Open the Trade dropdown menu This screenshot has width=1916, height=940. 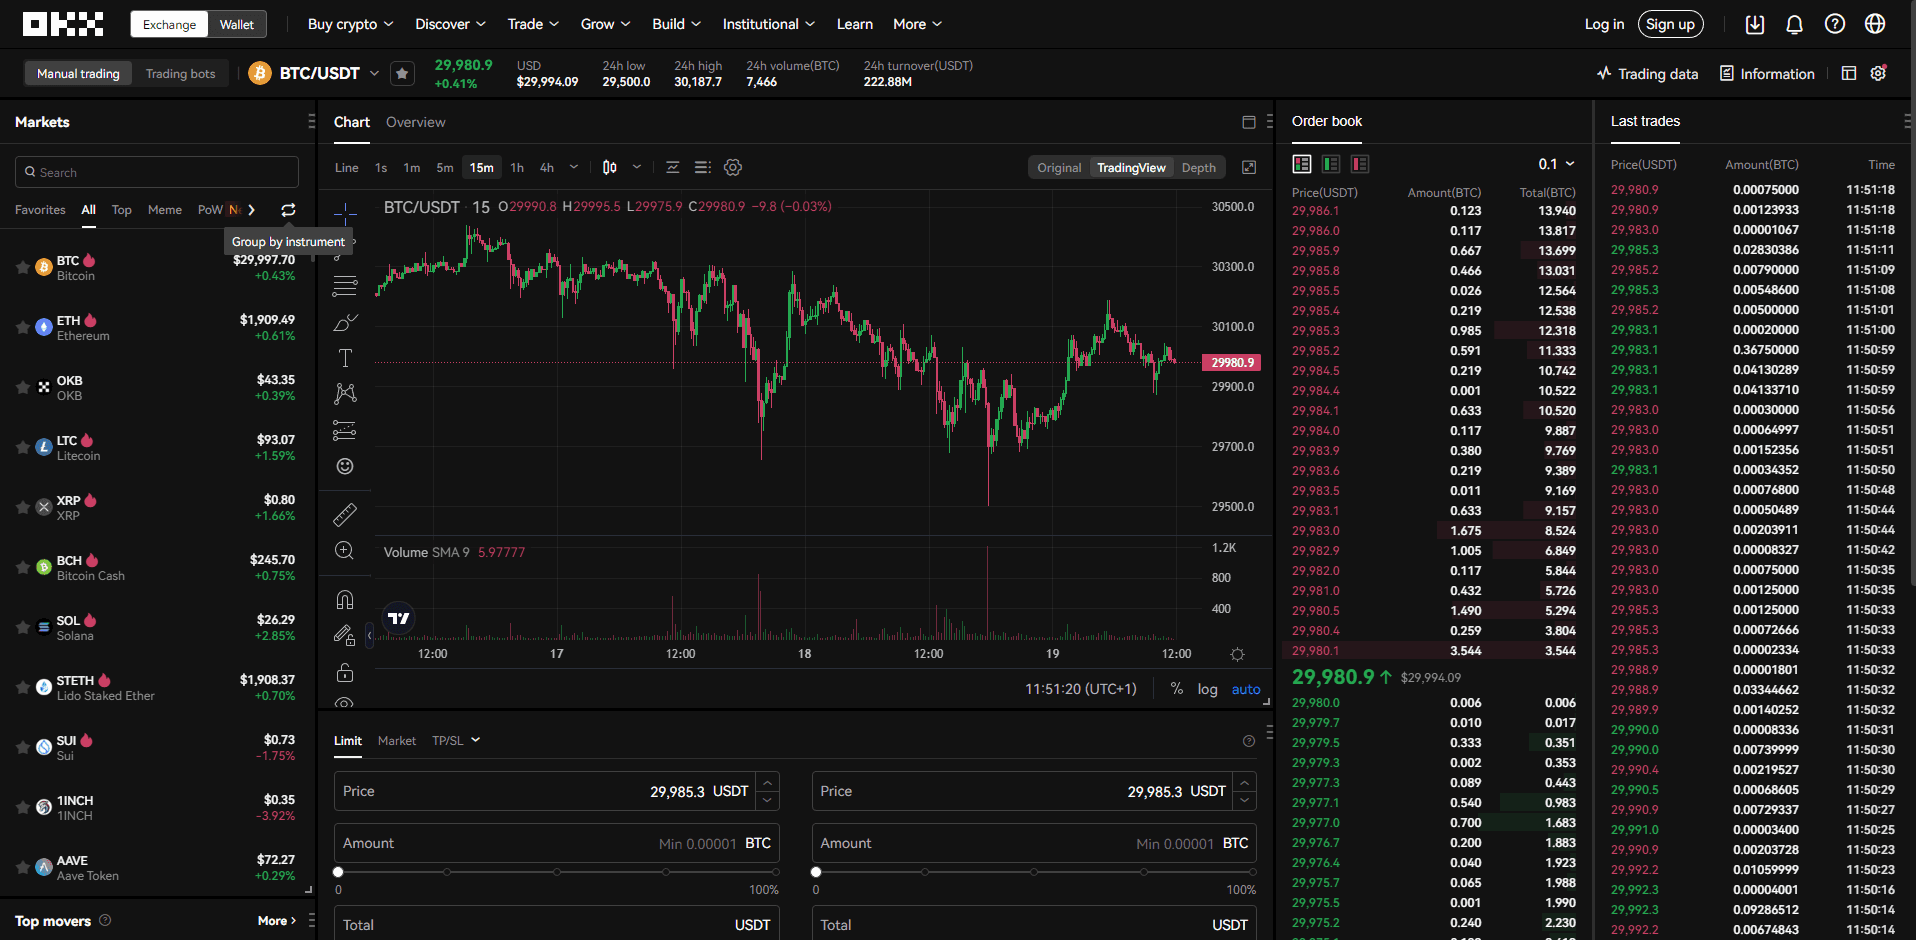pos(533,24)
